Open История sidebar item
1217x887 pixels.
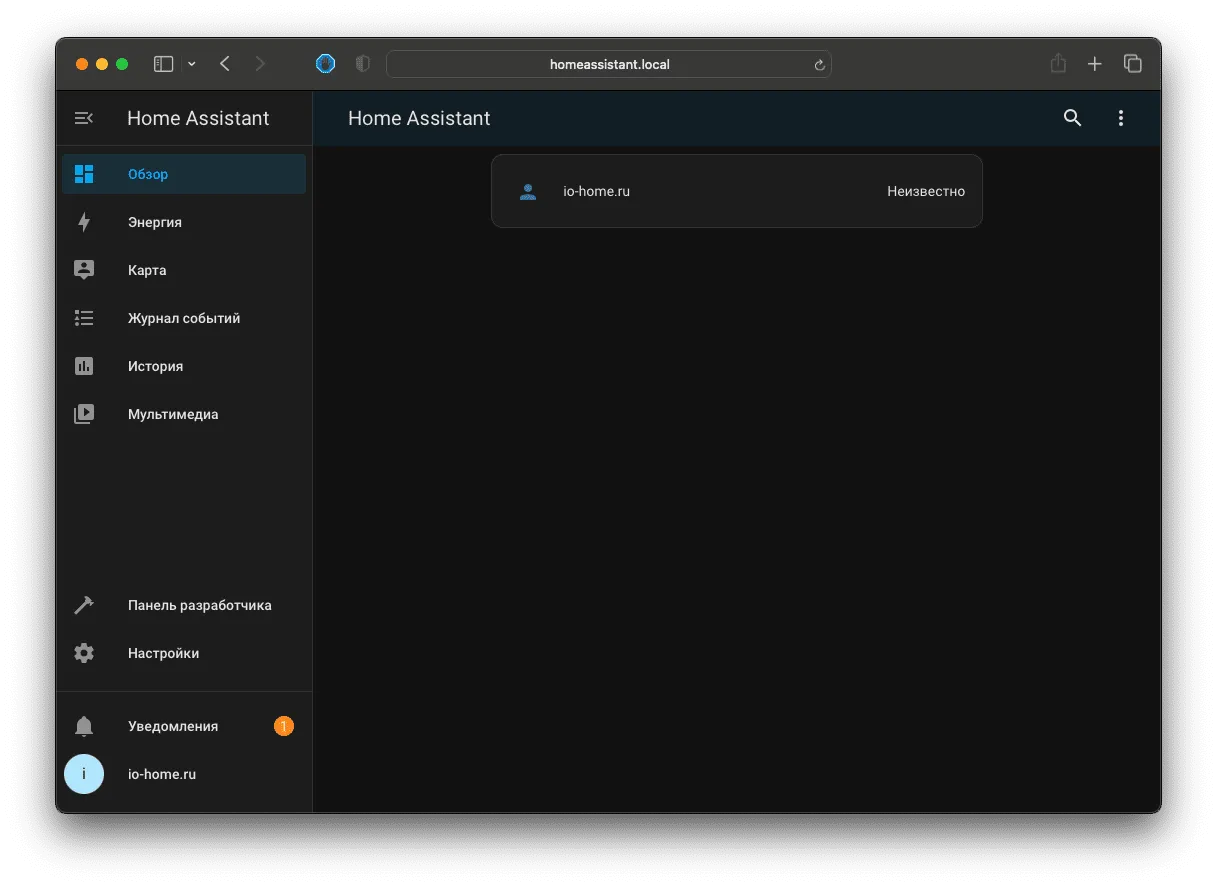[184, 366]
